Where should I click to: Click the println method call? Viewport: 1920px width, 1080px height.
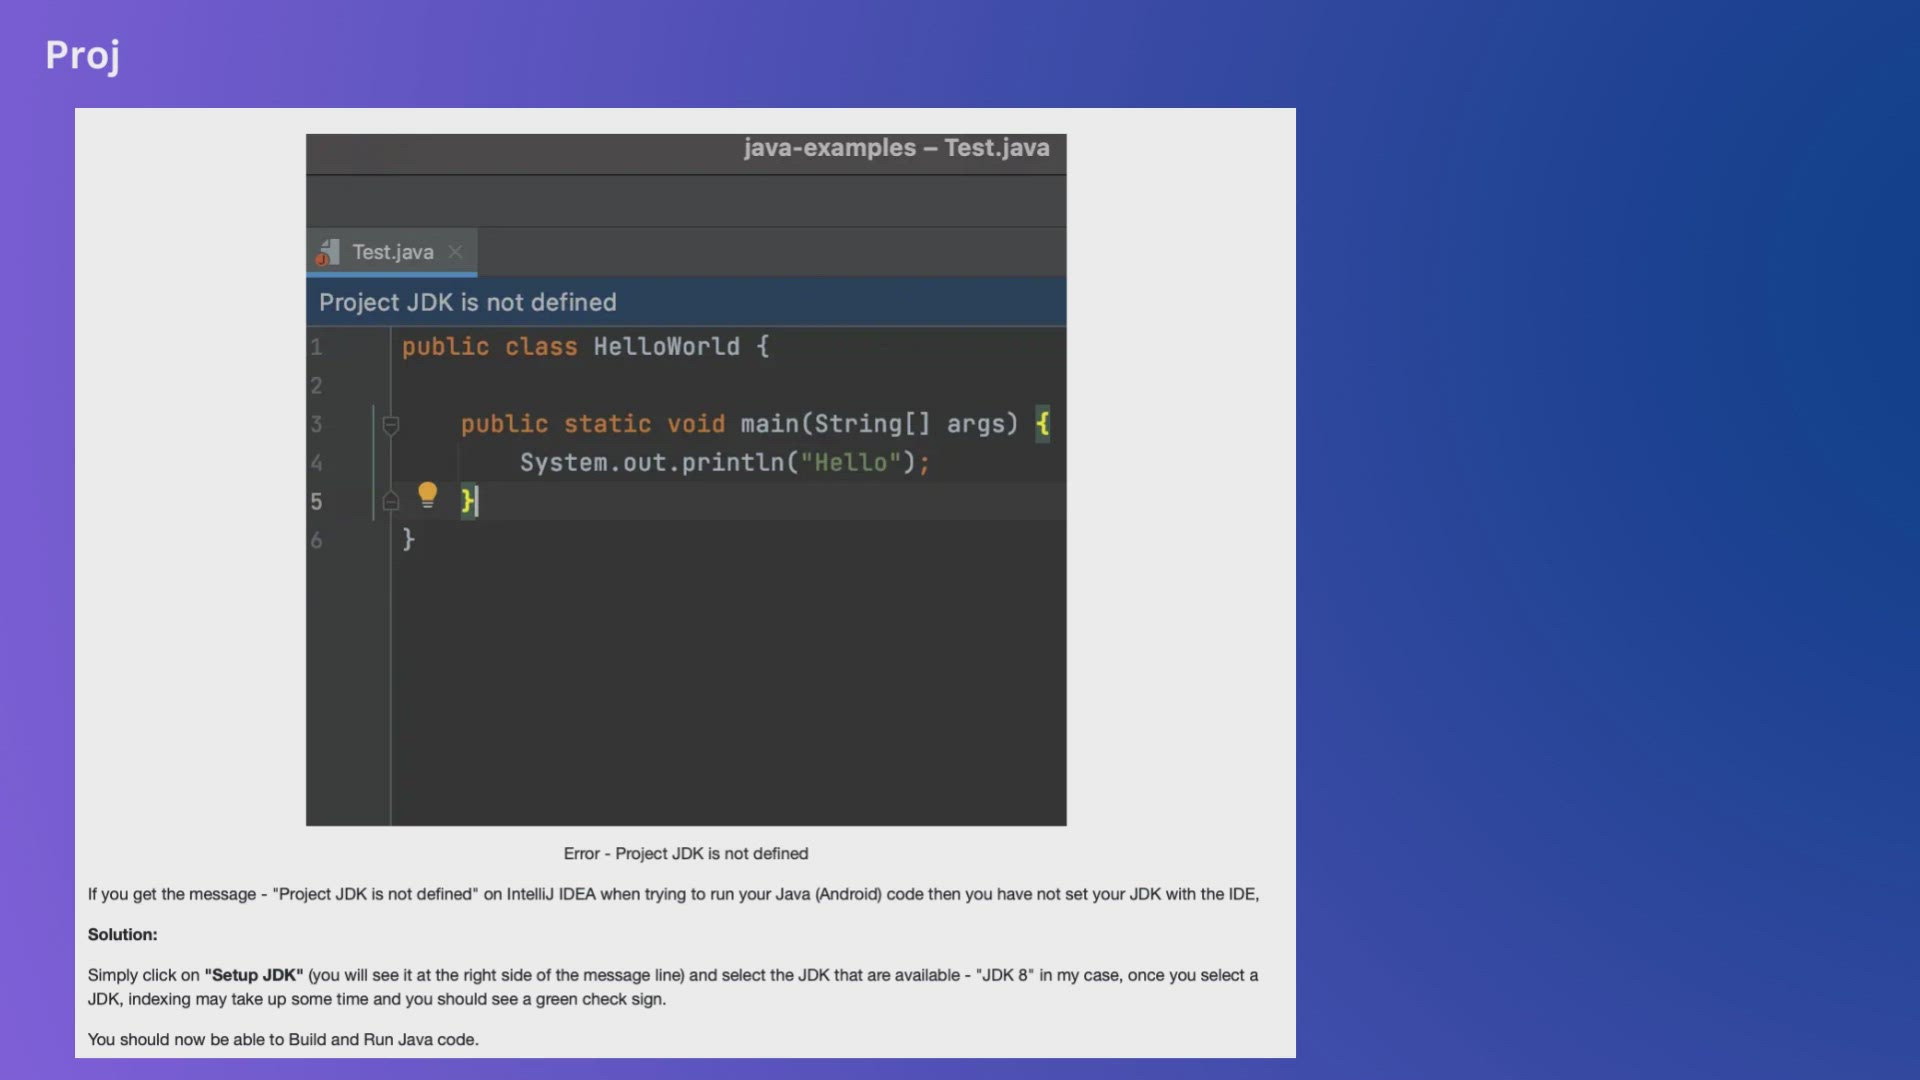click(732, 463)
